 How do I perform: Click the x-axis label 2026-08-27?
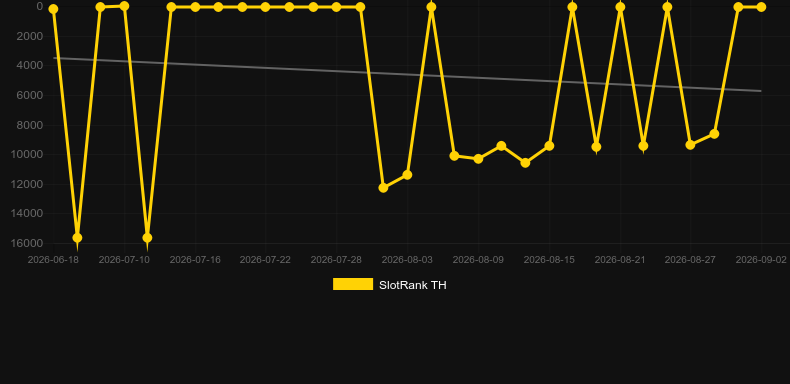(690, 260)
